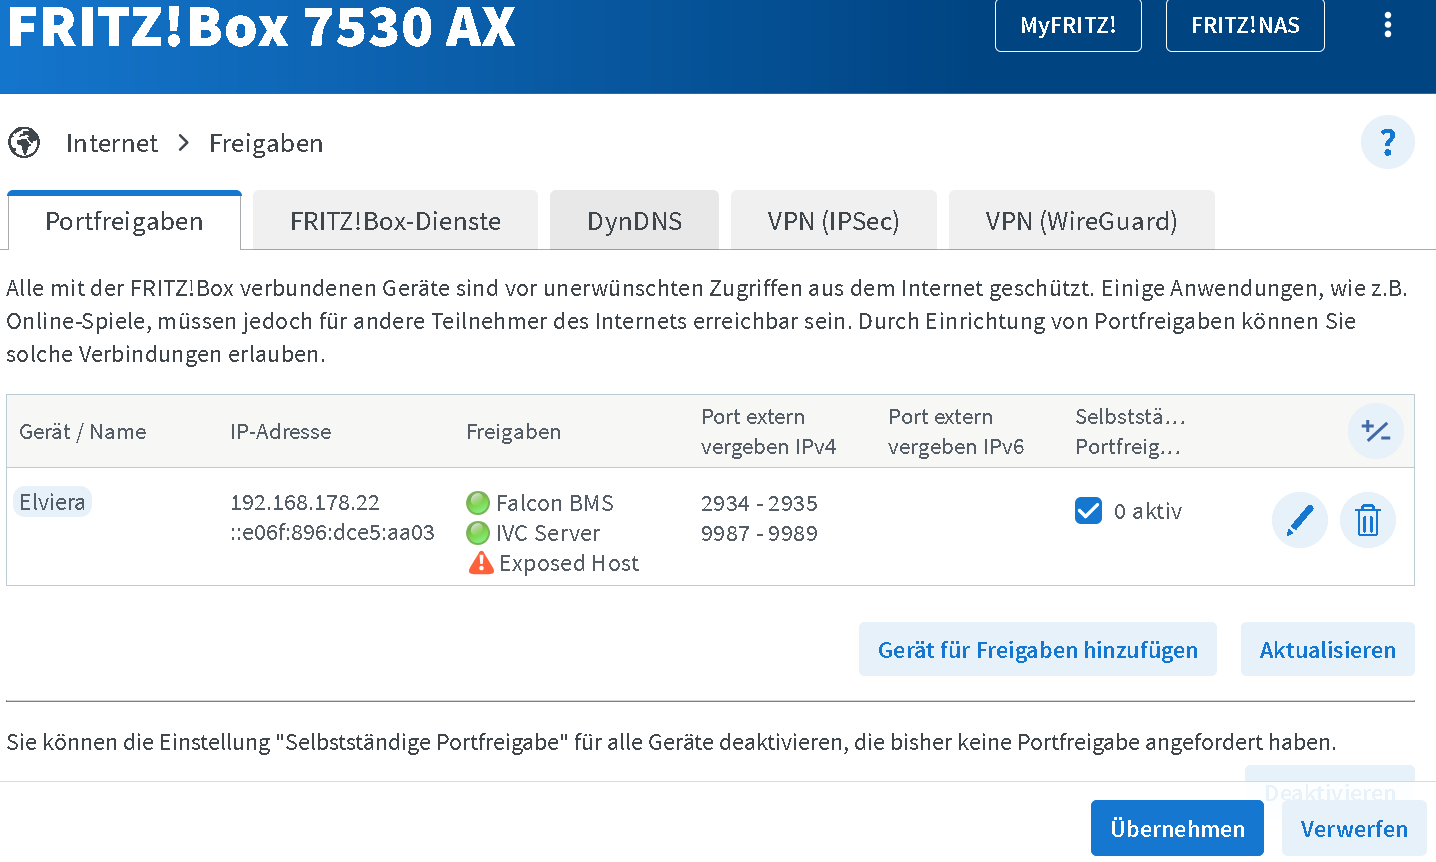Click the Exposed Host entry text
Image resolution: width=1436 pixels, height=862 pixels.
click(x=569, y=563)
